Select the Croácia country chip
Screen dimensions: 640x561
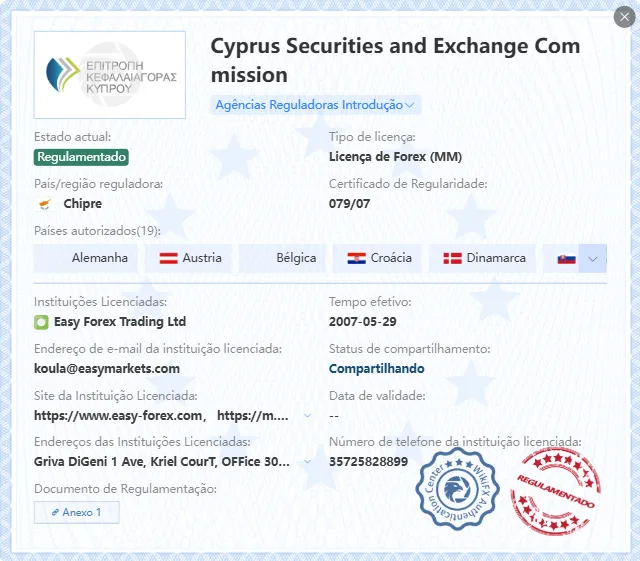coord(379,258)
